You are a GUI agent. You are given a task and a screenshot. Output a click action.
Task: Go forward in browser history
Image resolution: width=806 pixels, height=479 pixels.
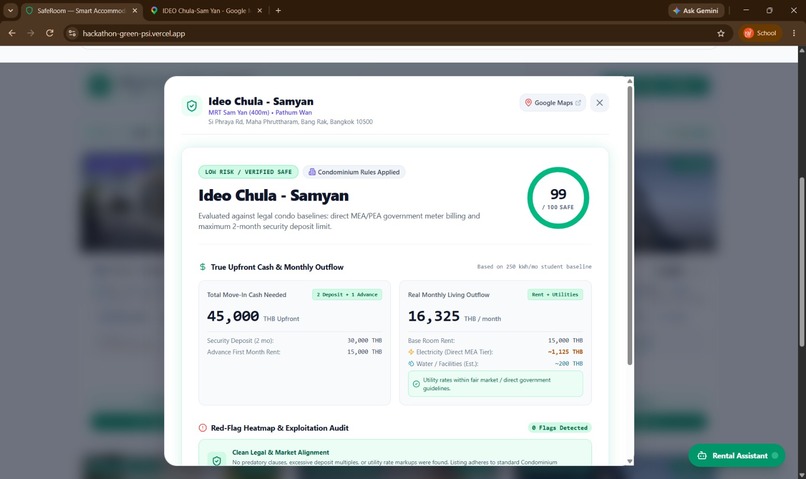[x=31, y=33]
